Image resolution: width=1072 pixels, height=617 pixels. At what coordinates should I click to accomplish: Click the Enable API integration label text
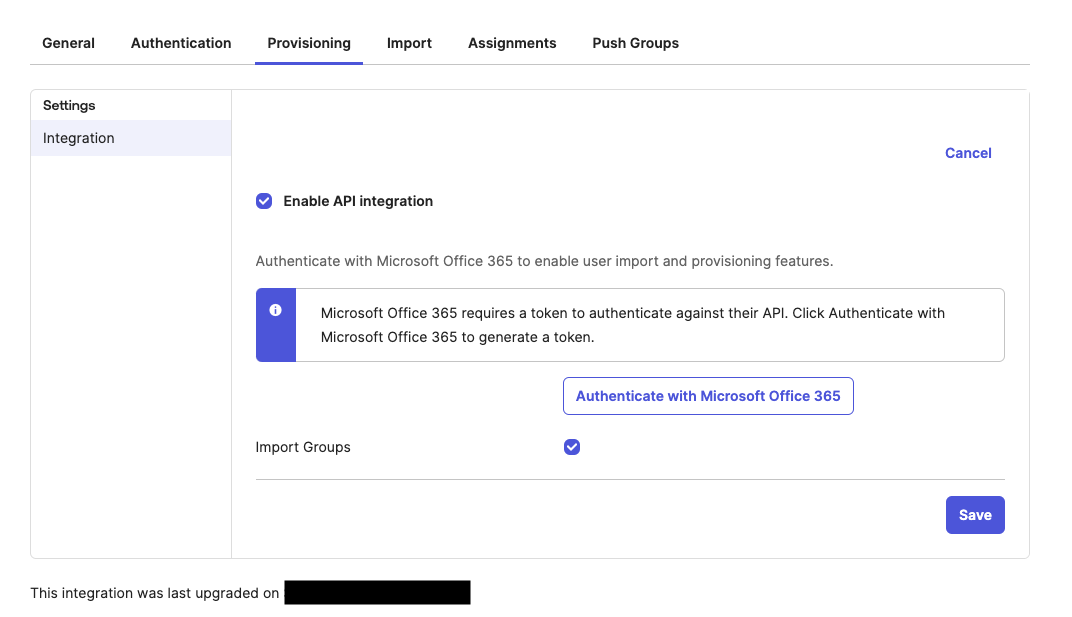click(x=358, y=201)
